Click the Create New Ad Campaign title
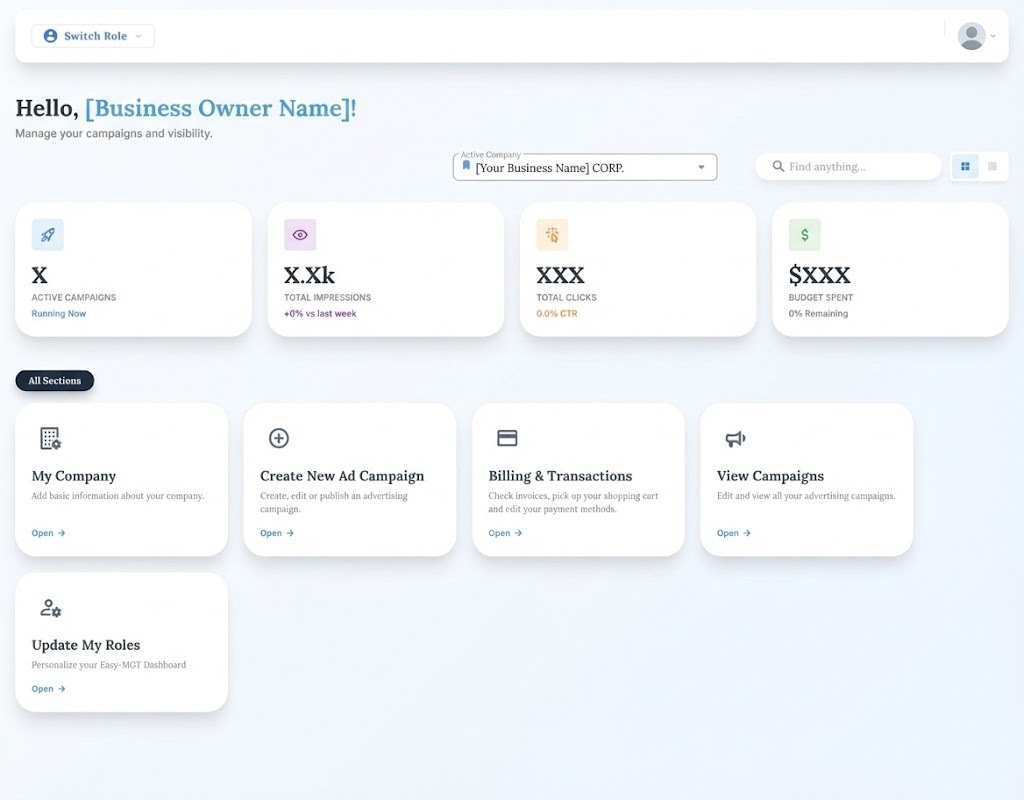 [x=342, y=476]
